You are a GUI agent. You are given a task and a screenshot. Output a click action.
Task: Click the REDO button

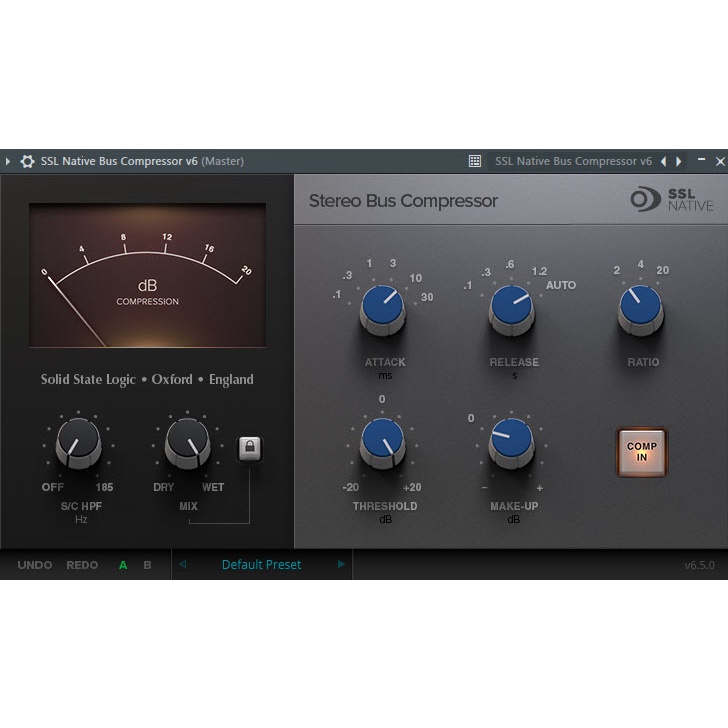tap(82, 565)
